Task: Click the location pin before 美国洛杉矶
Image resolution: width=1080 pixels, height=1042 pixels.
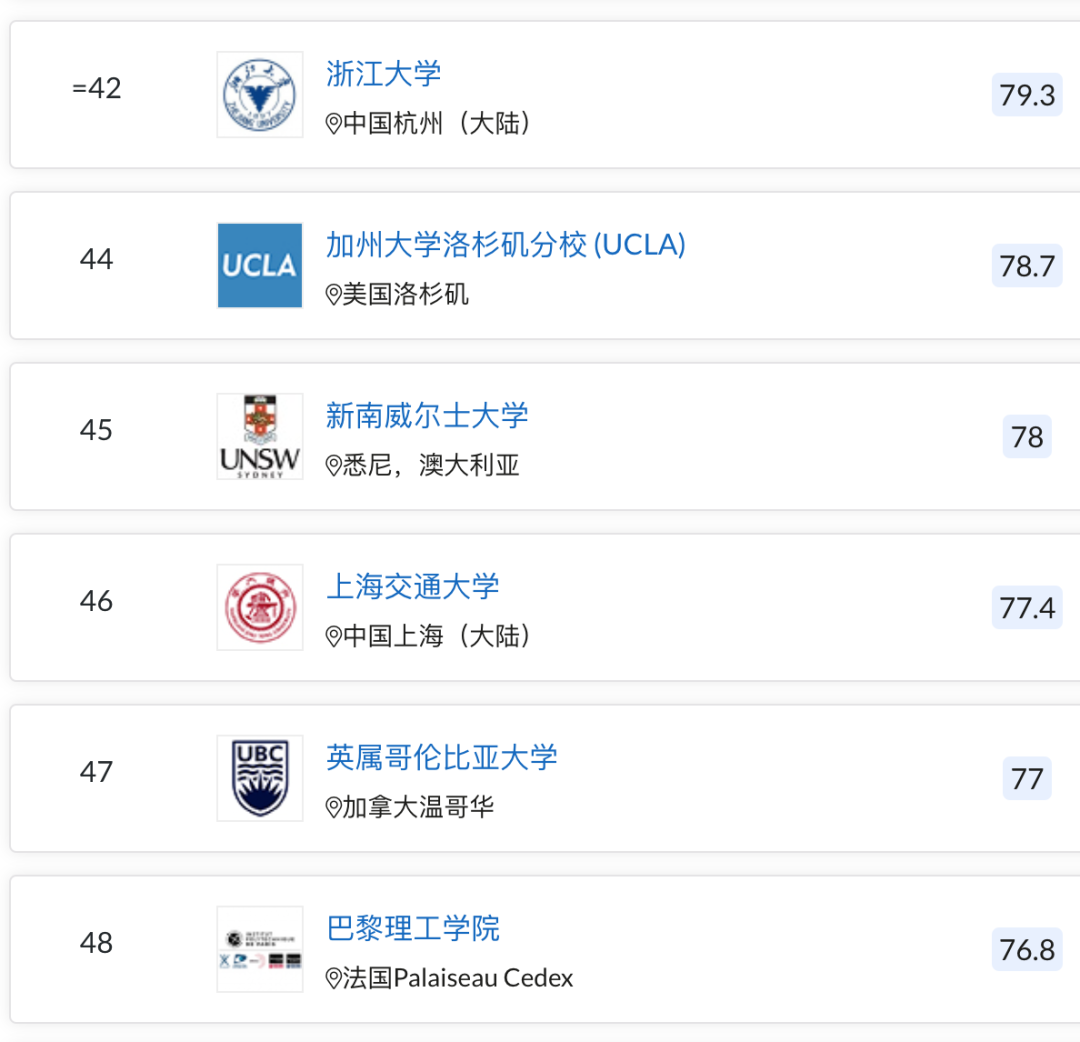Action: pos(334,295)
